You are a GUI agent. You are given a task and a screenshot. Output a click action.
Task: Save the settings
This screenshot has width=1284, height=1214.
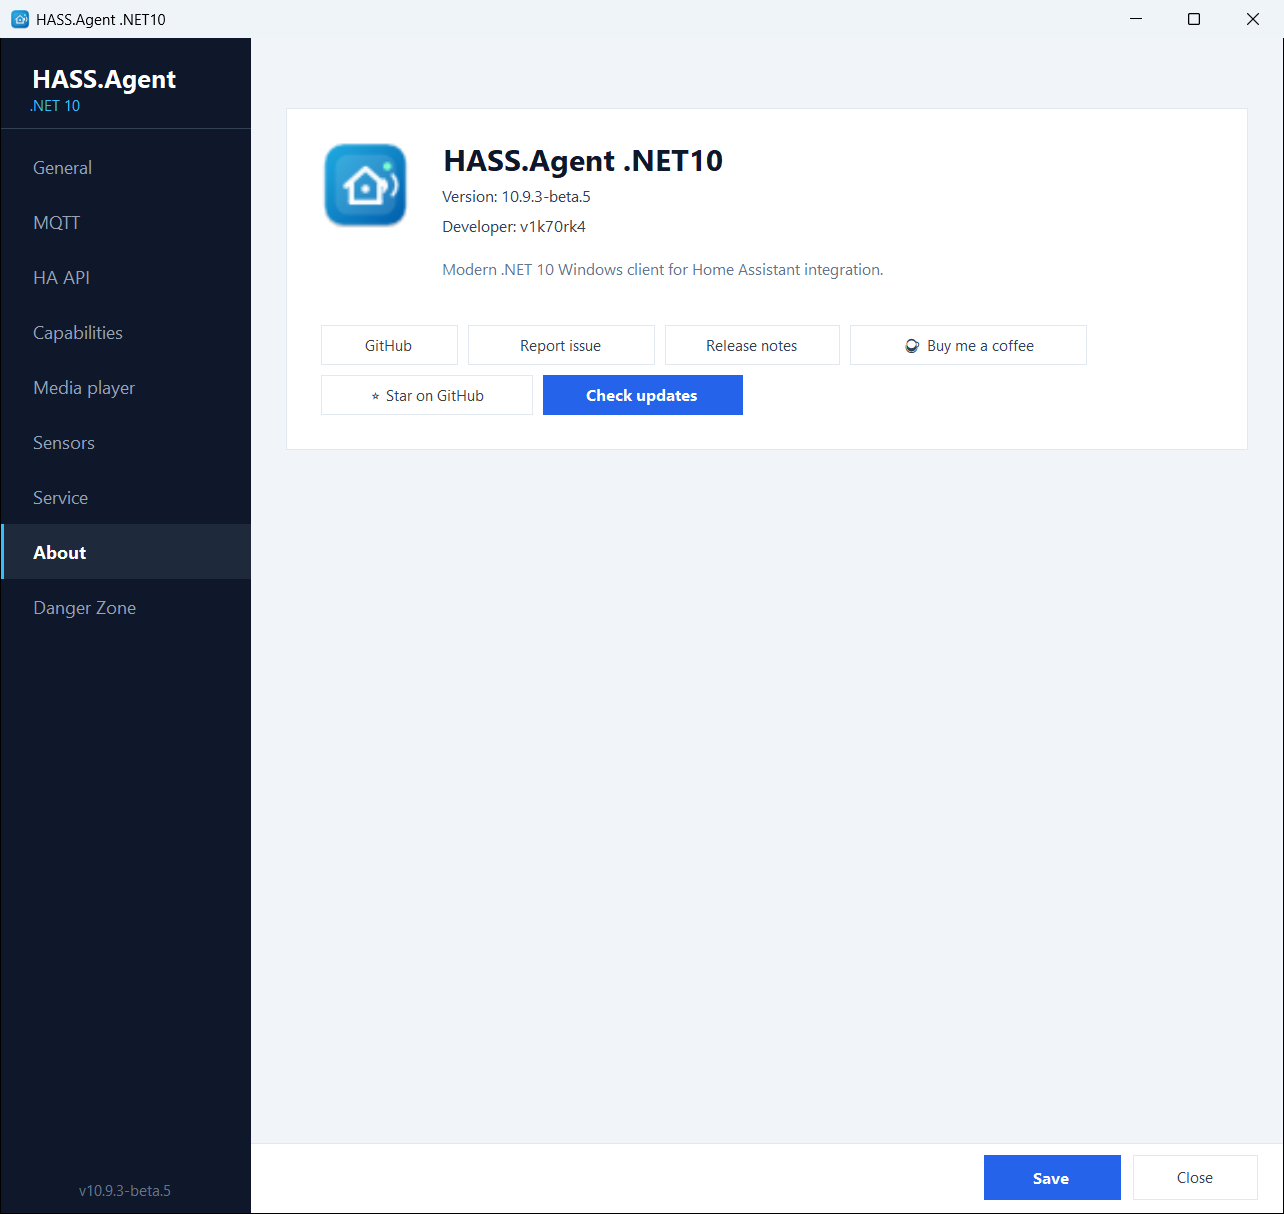1052,1178
